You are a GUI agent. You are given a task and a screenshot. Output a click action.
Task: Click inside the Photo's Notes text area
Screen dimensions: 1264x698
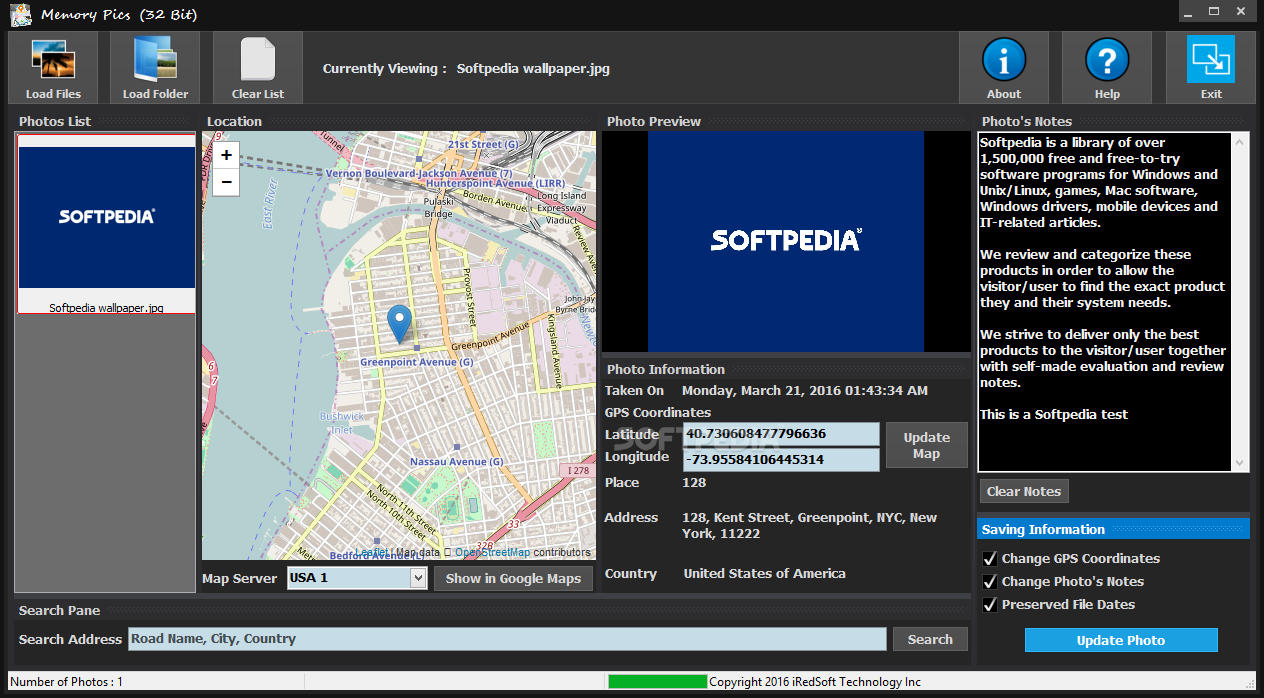[1105, 302]
